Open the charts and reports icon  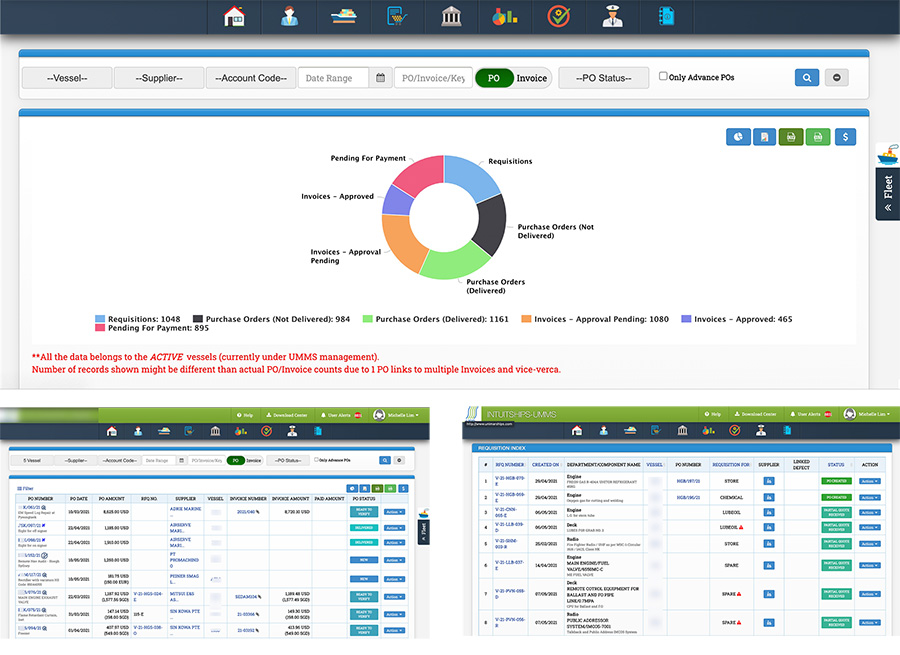(504, 17)
